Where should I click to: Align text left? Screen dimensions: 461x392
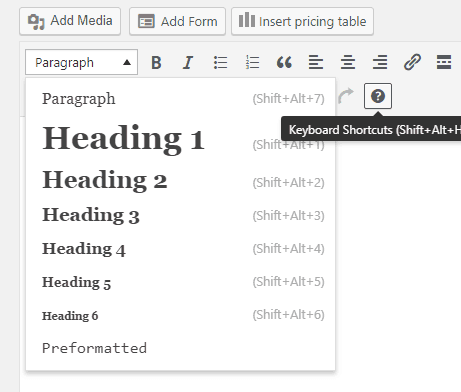316,62
